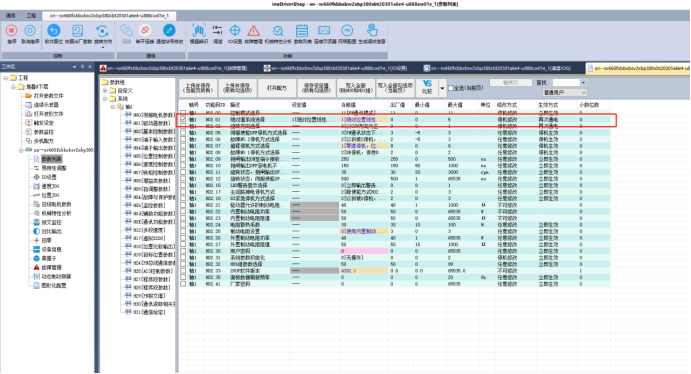
Task: Click the disconnect (断开连接) icon
Action: pos(145,30)
